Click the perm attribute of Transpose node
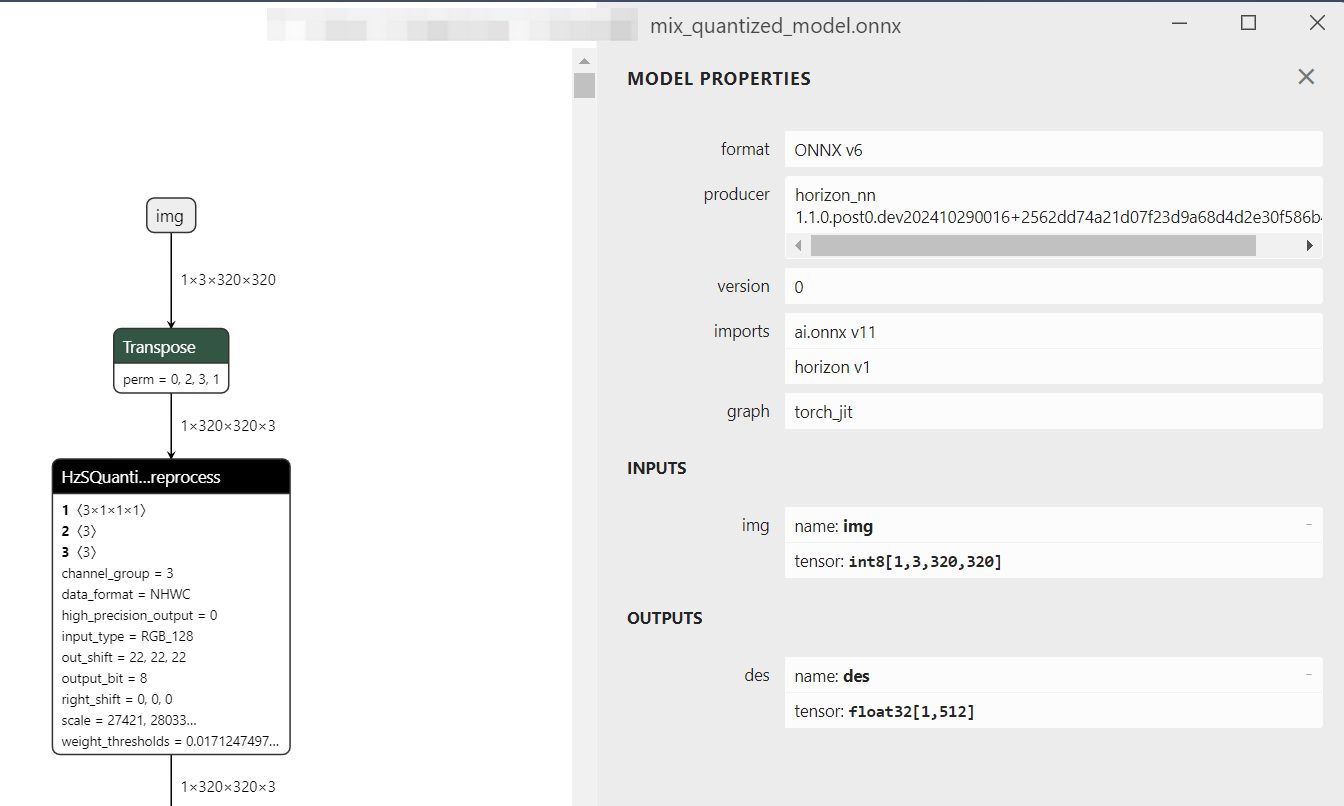The image size is (1344, 806). tap(171, 380)
